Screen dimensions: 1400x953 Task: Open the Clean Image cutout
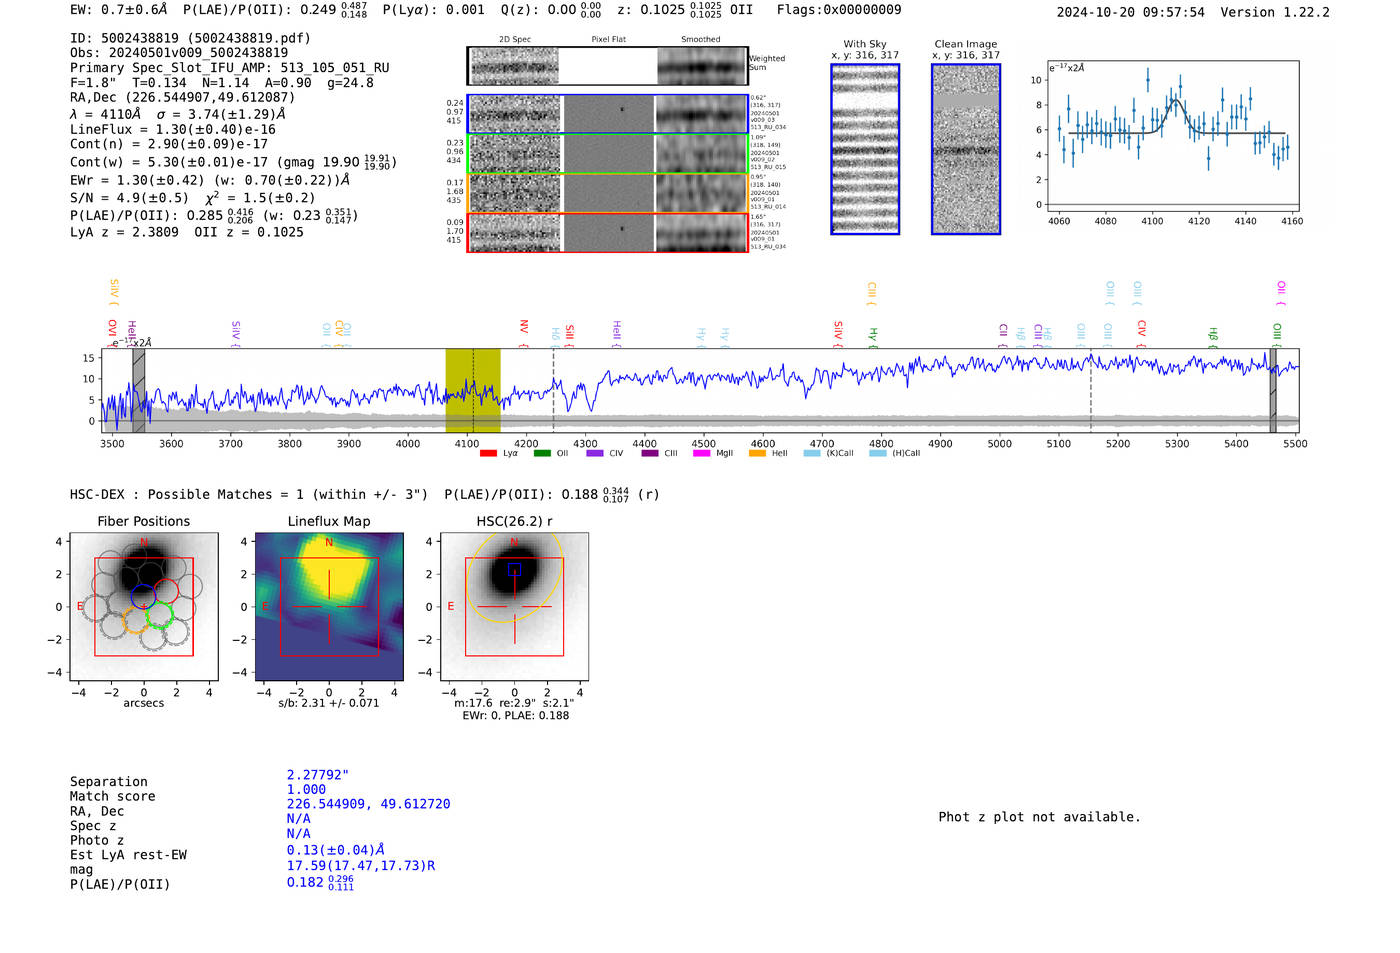tap(966, 149)
